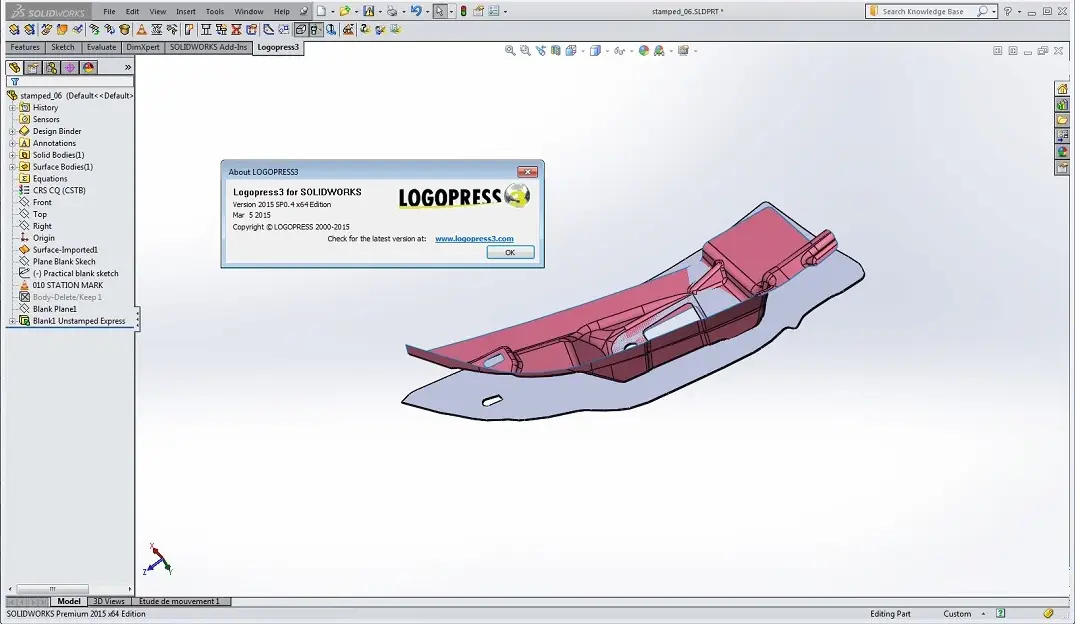The width and height of the screenshot is (1075, 624).
Task: Click the Previous View icon
Action: tap(541, 51)
